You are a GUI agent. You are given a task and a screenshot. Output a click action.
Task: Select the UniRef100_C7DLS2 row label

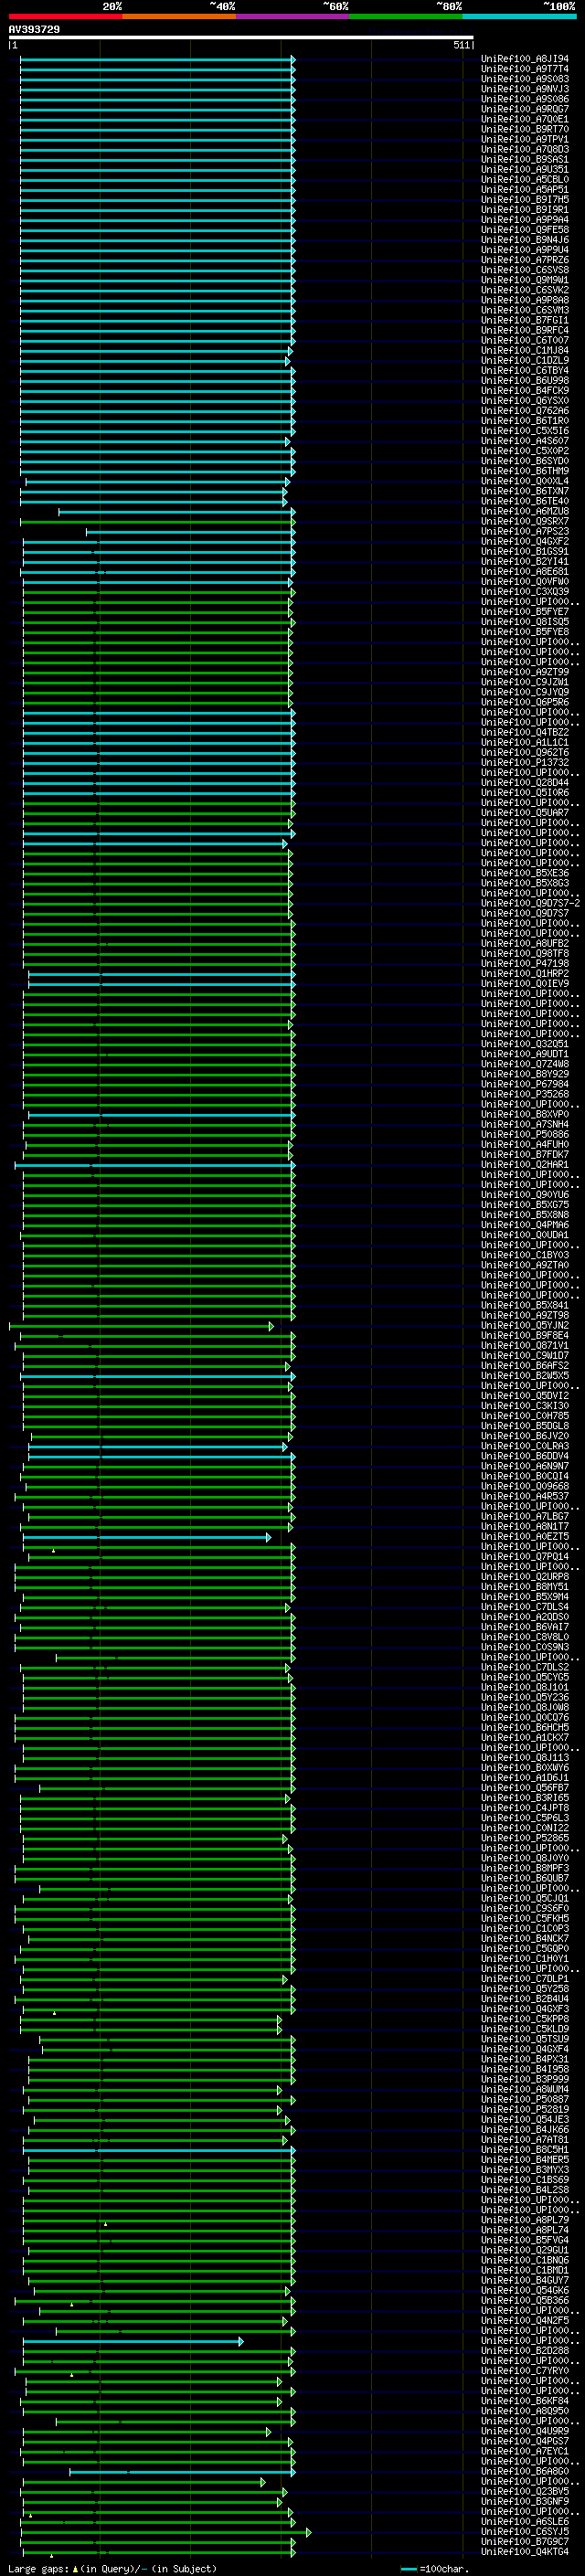[525, 1667]
